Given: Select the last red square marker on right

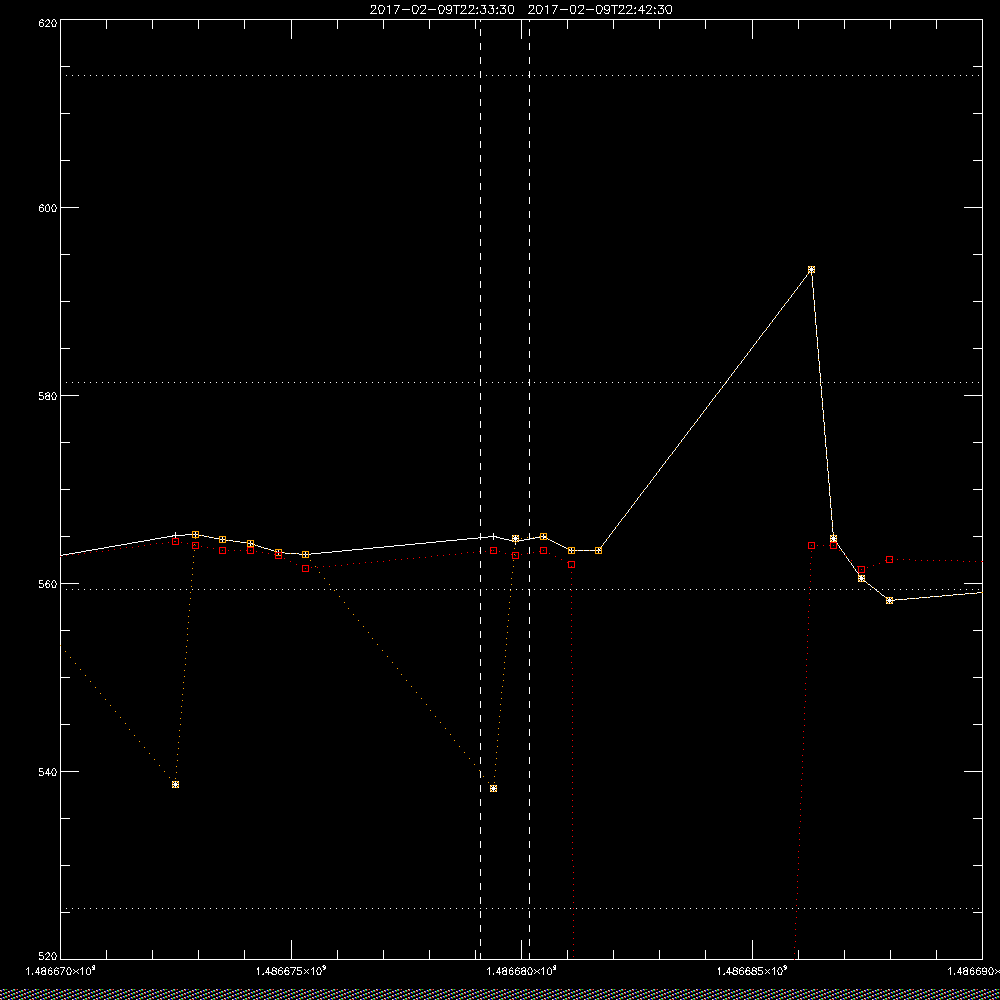Looking at the screenshot, I should click(890, 559).
